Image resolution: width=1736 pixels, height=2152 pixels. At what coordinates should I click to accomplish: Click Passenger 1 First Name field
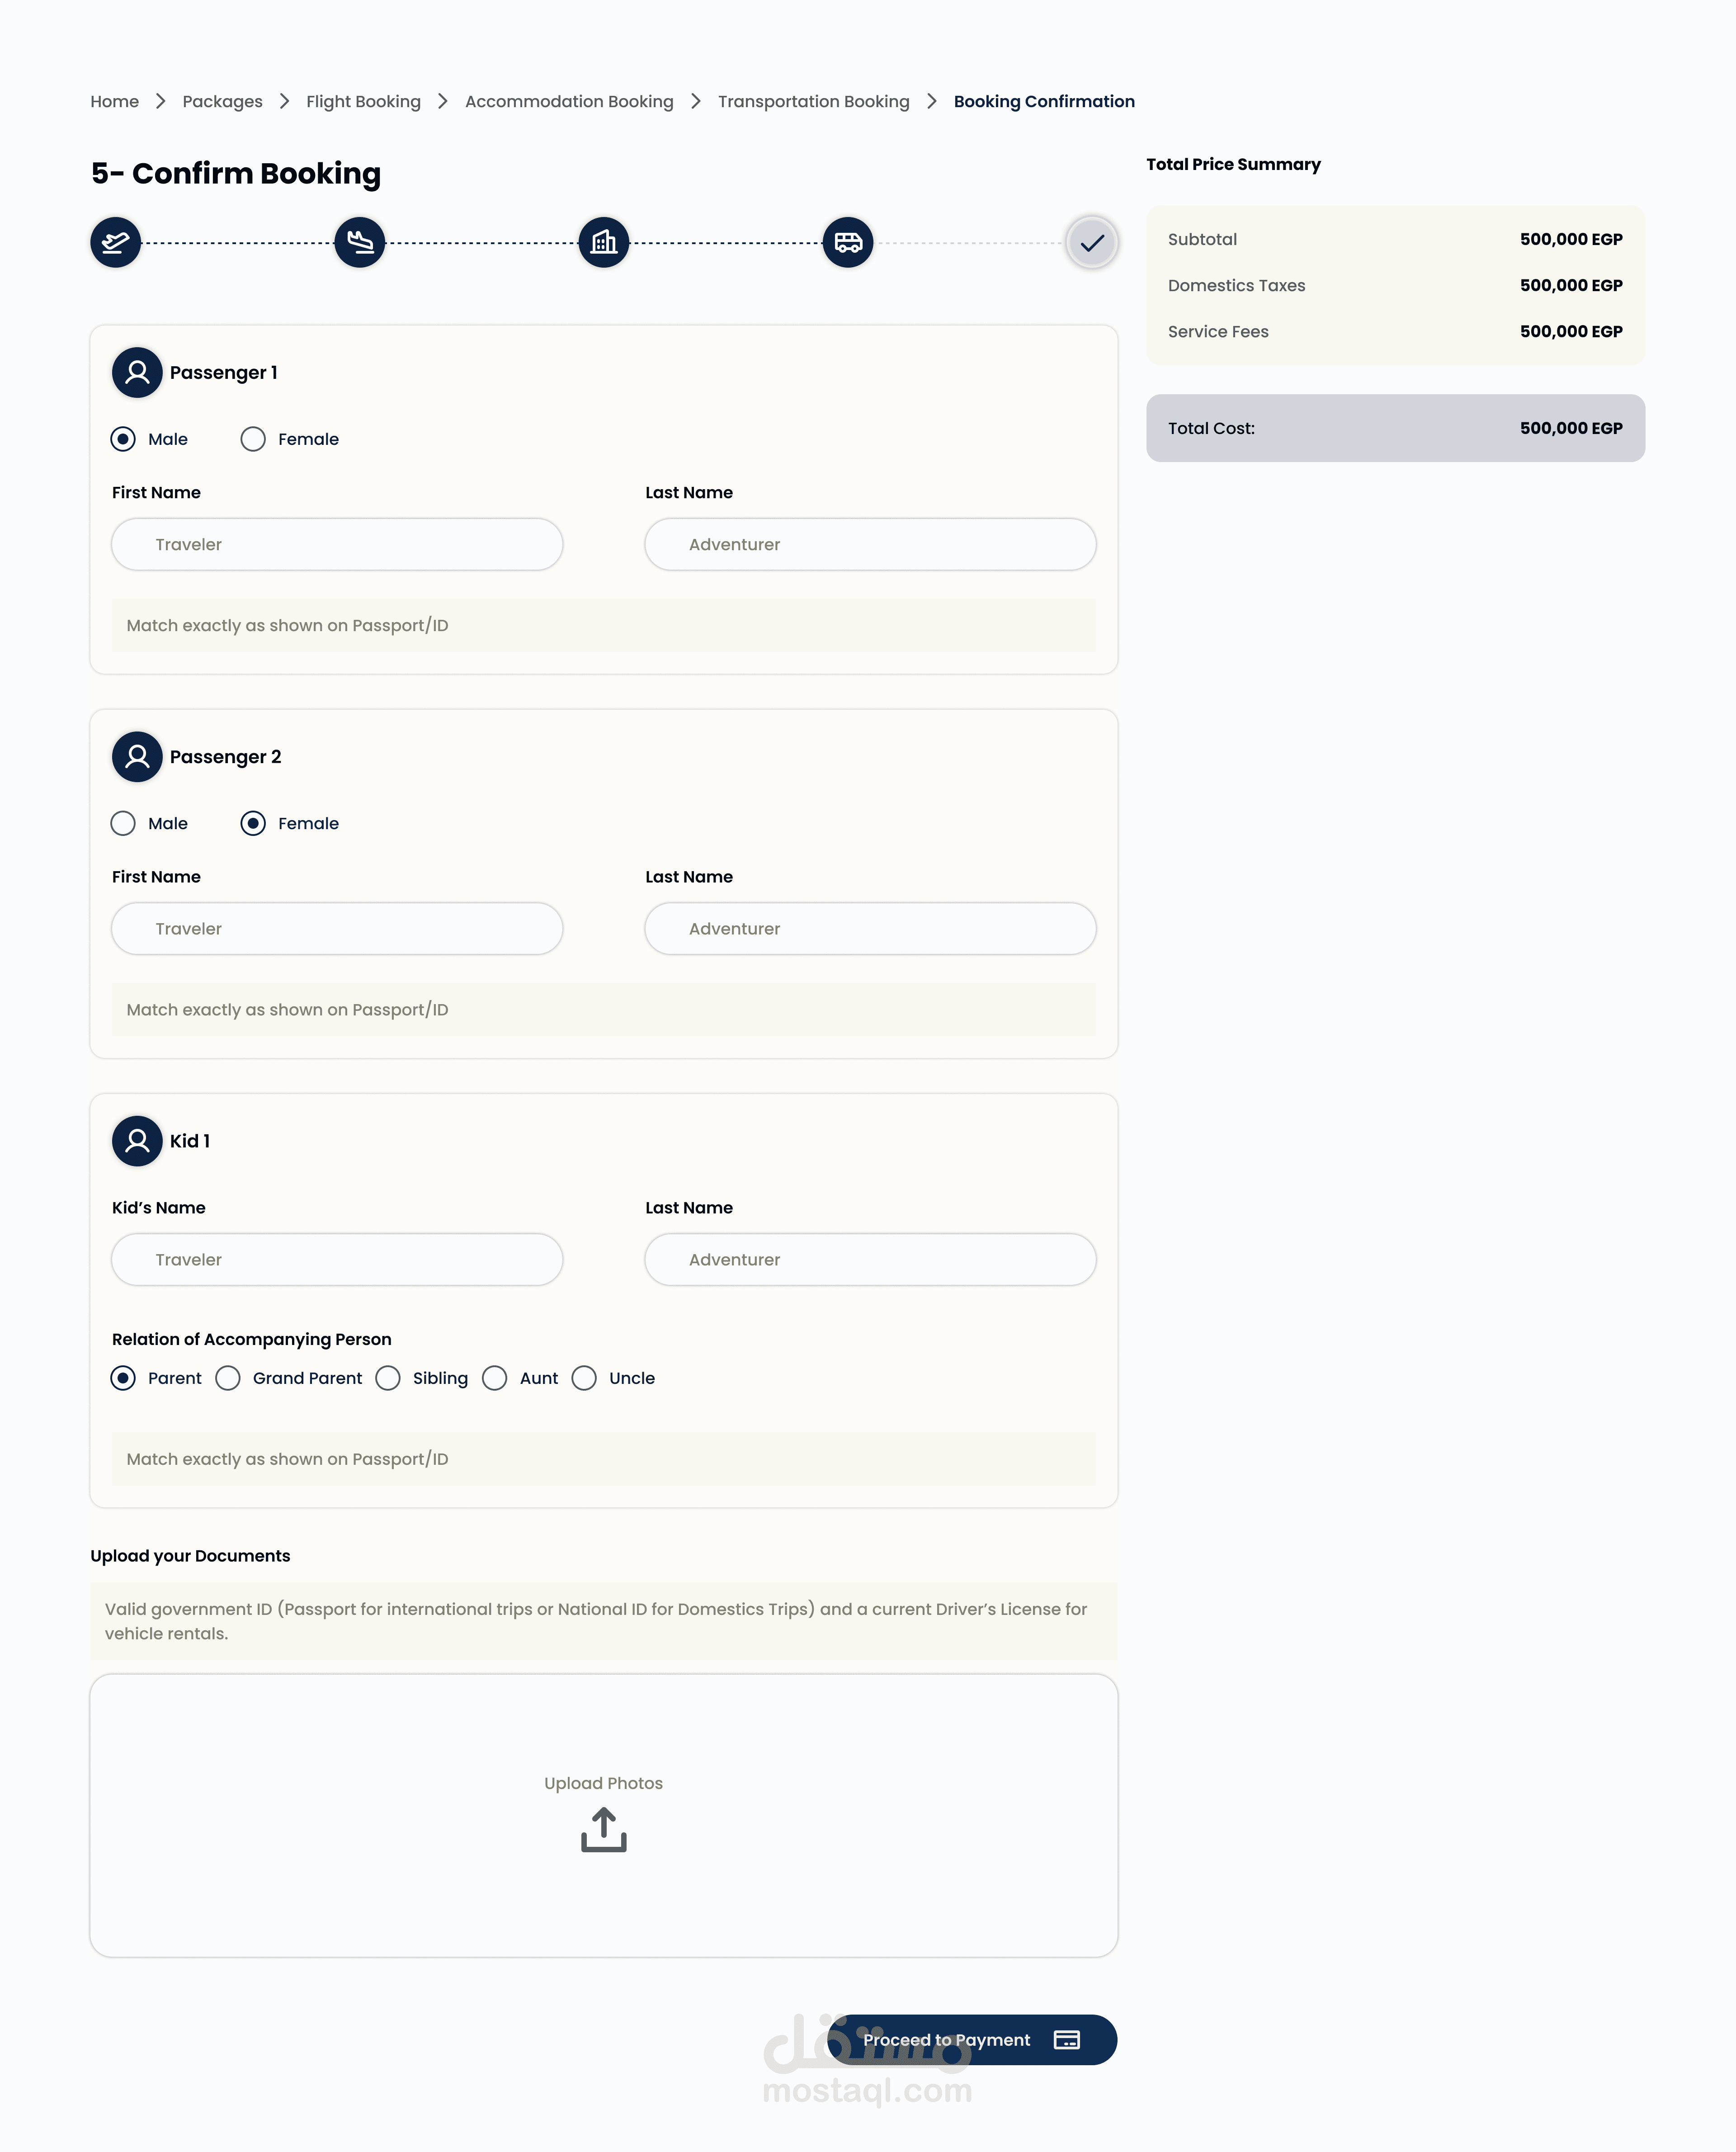point(337,544)
